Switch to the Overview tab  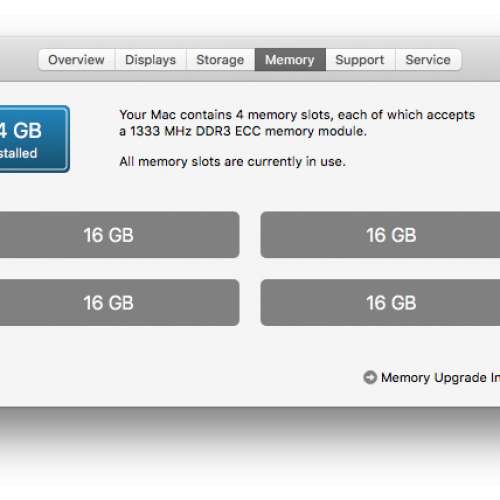[77, 60]
